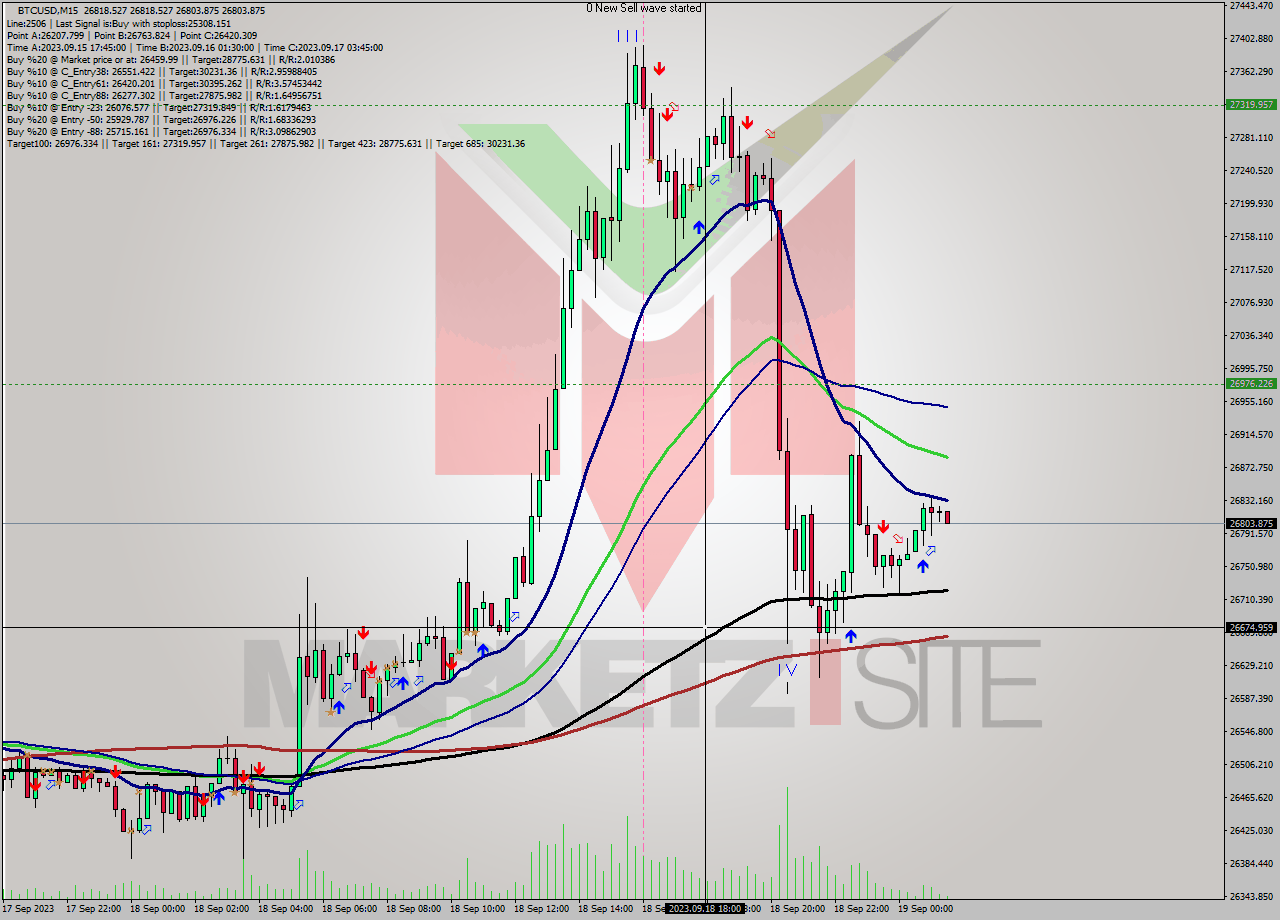This screenshot has height=920, width=1280.
Task: Click the 26587.390 price axis label
Action: (1252, 698)
